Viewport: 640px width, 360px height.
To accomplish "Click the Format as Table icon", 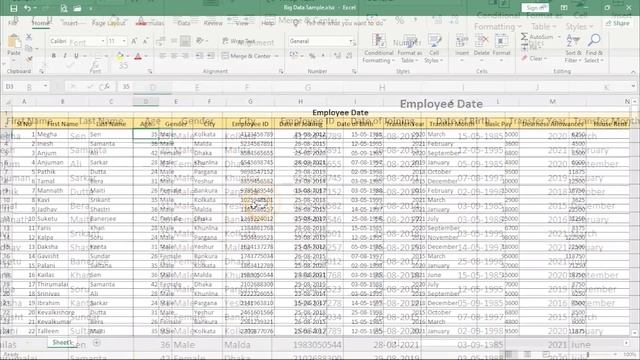I will point(409,41).
